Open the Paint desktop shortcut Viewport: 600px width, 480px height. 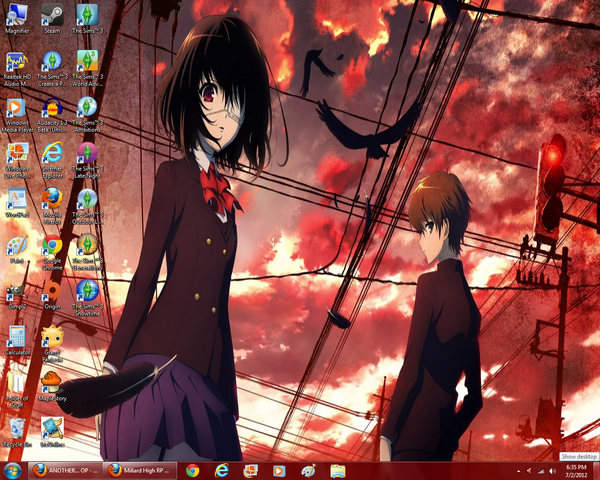point(17,250)
